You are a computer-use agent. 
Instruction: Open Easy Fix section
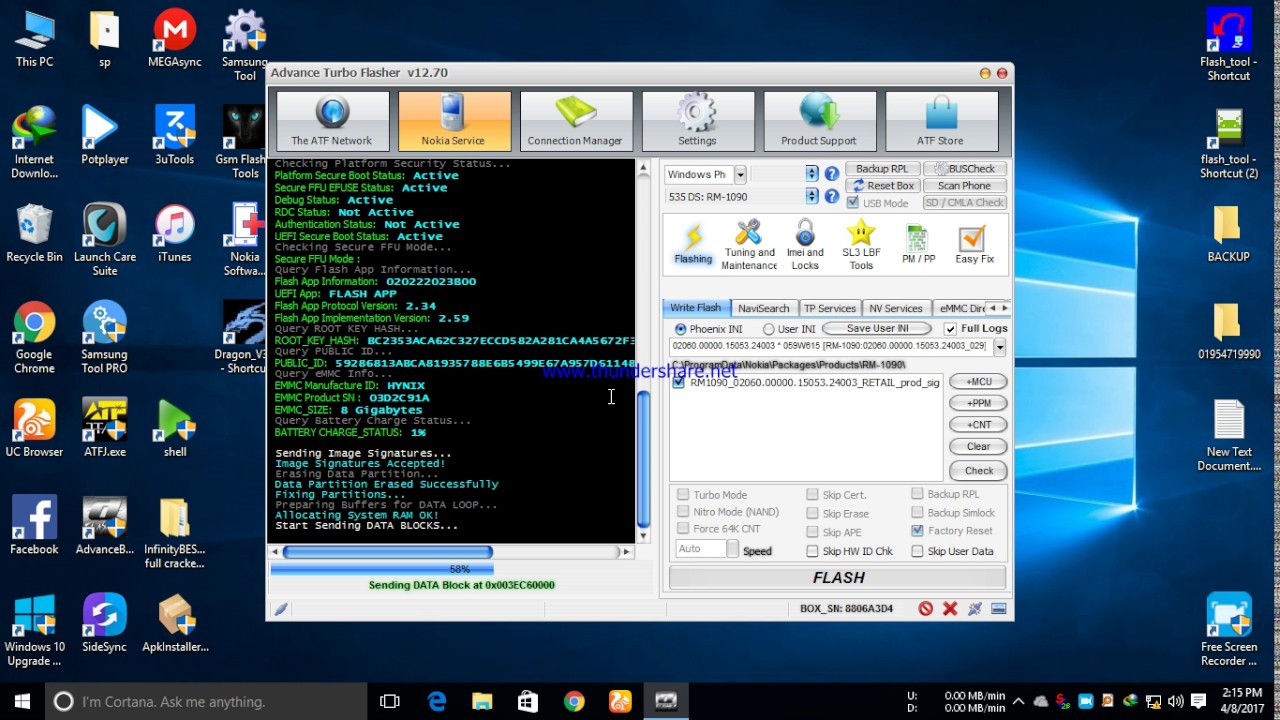(973, 244)
